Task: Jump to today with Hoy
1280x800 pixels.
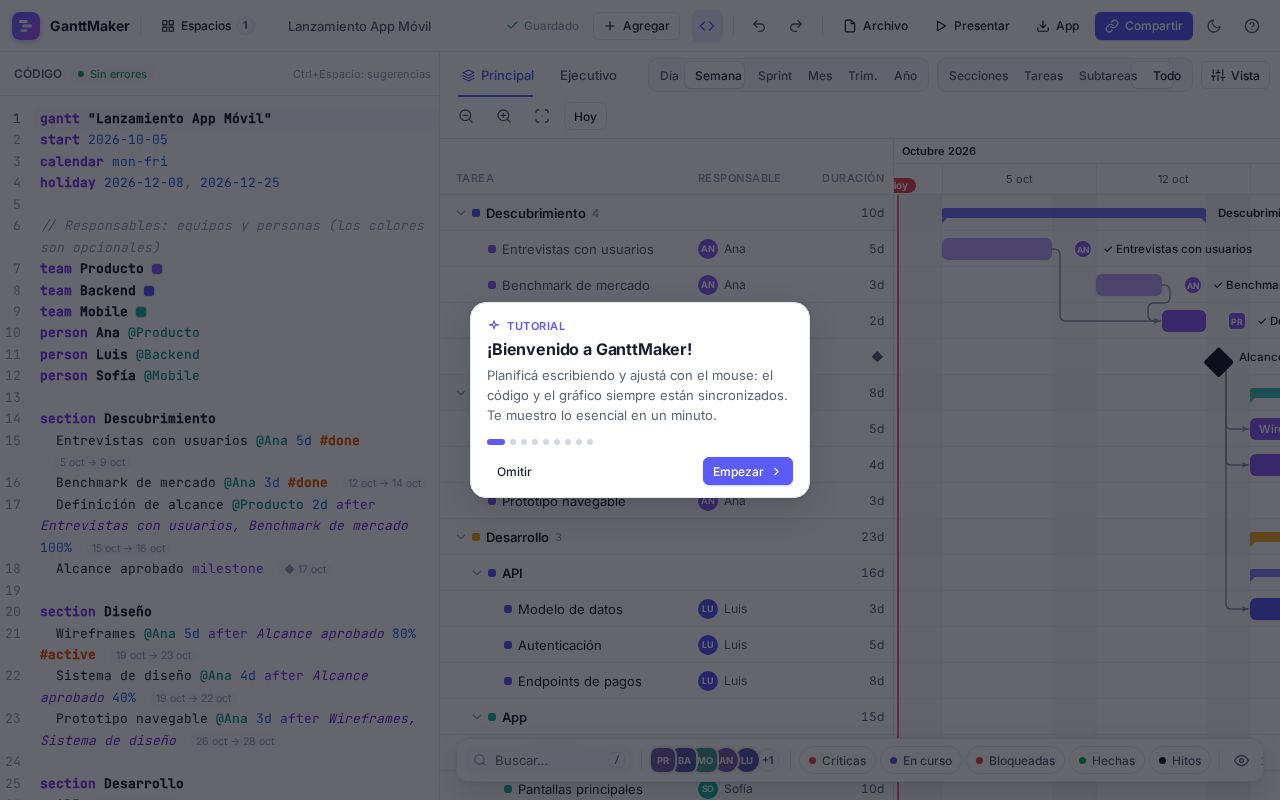Action: 585,116
